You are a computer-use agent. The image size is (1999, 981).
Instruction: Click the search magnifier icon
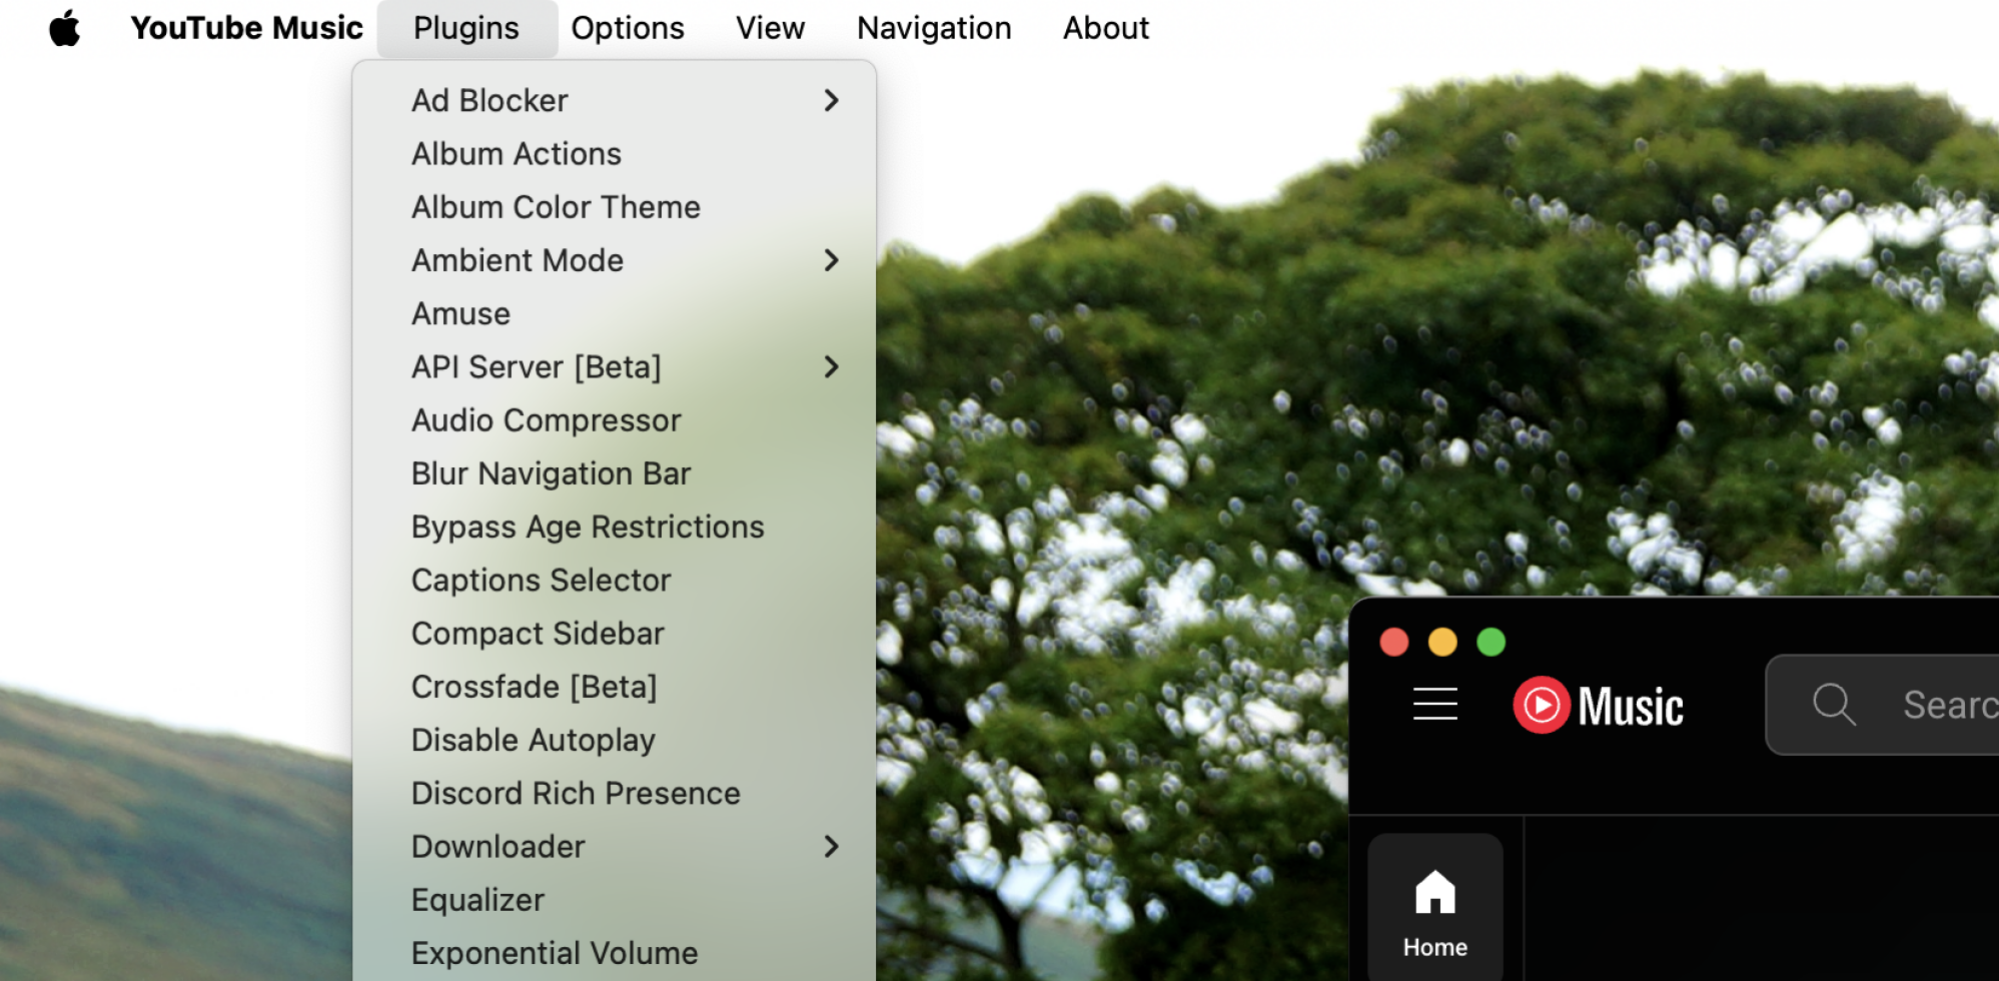[1834, 704]
